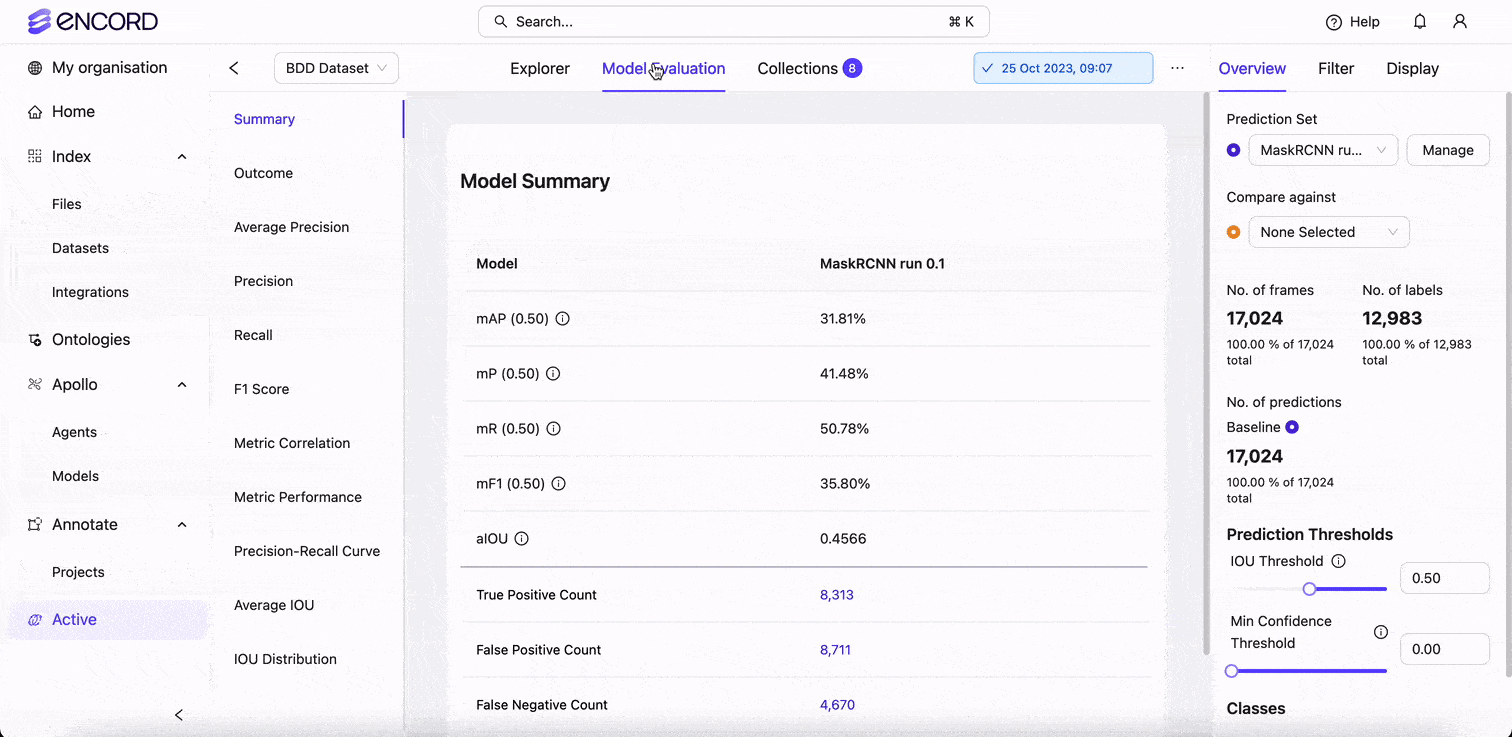The image size is (1512, 737).
Task: Open False Positive Count 8,711 link
Action: pyautogui.click(x=835, y=650)
